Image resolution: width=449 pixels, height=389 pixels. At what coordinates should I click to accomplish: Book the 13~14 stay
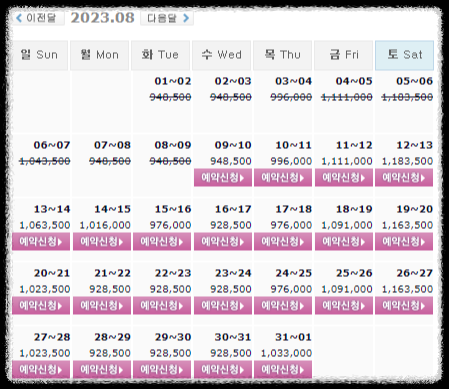[x=41, y=241]
